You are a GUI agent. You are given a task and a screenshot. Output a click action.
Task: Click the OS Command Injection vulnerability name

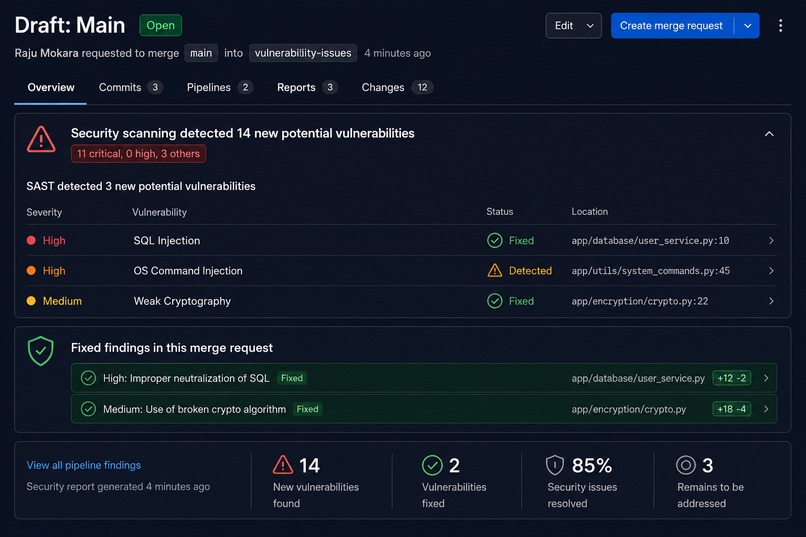pyautogui.click(x=188, y=271)
